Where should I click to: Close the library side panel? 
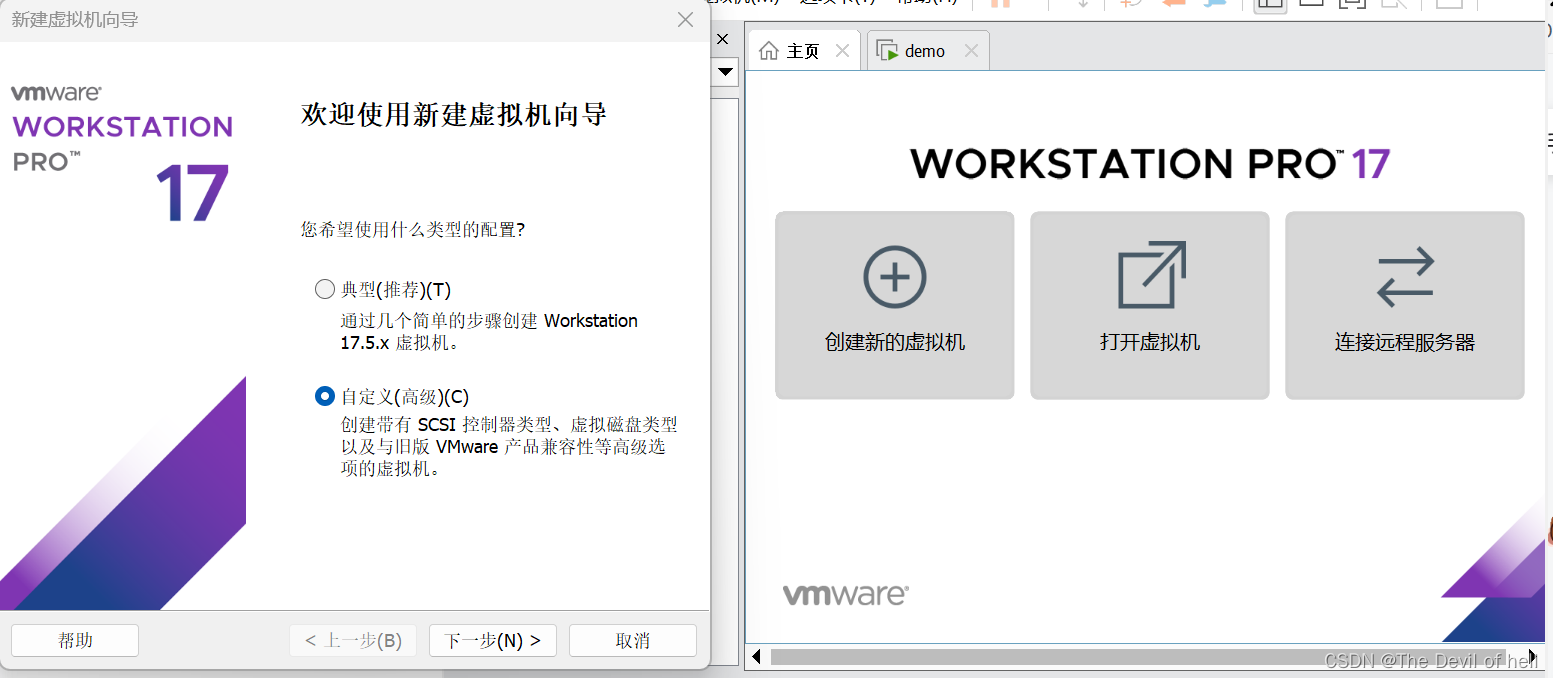[724, 39]
